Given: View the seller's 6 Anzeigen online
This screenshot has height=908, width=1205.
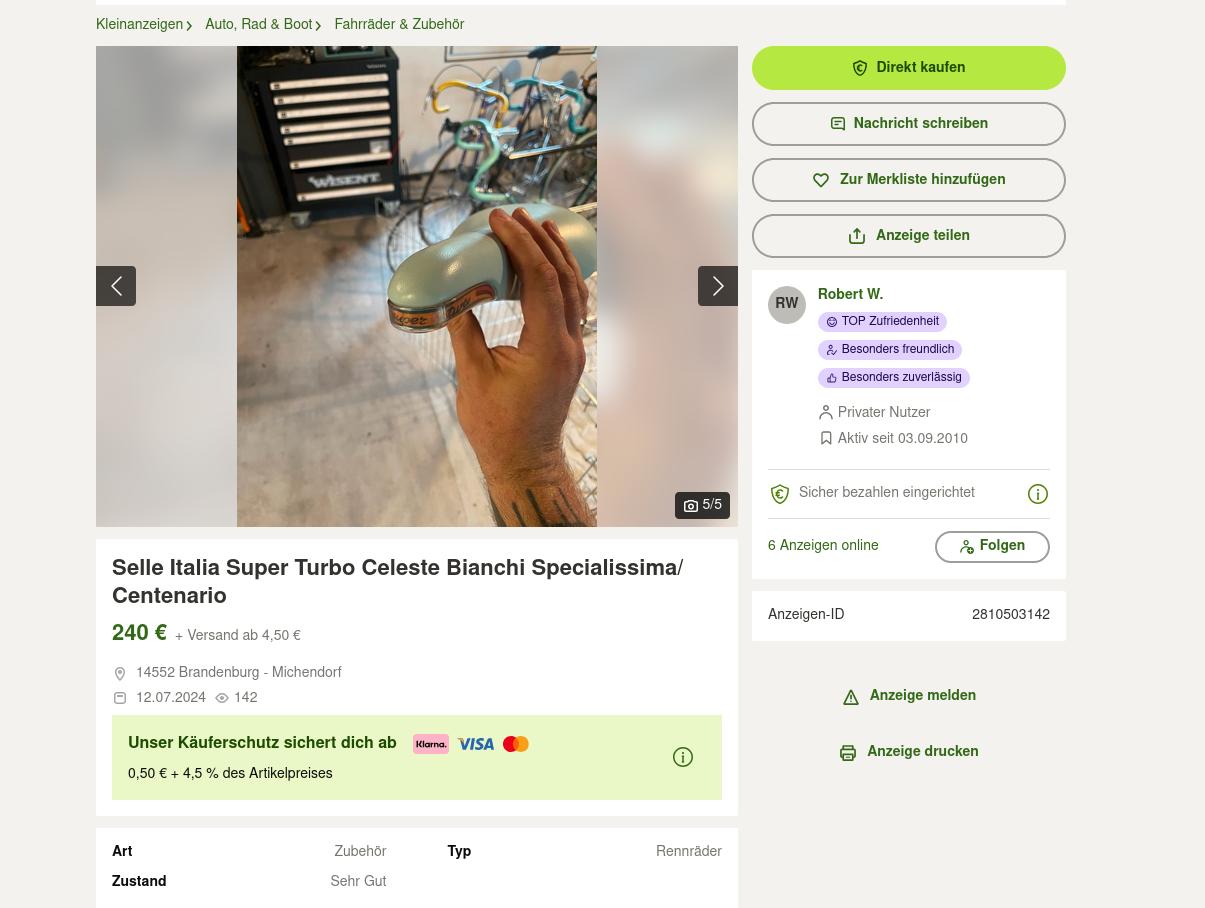Looking at the screenshot, I should coord(823,546).
